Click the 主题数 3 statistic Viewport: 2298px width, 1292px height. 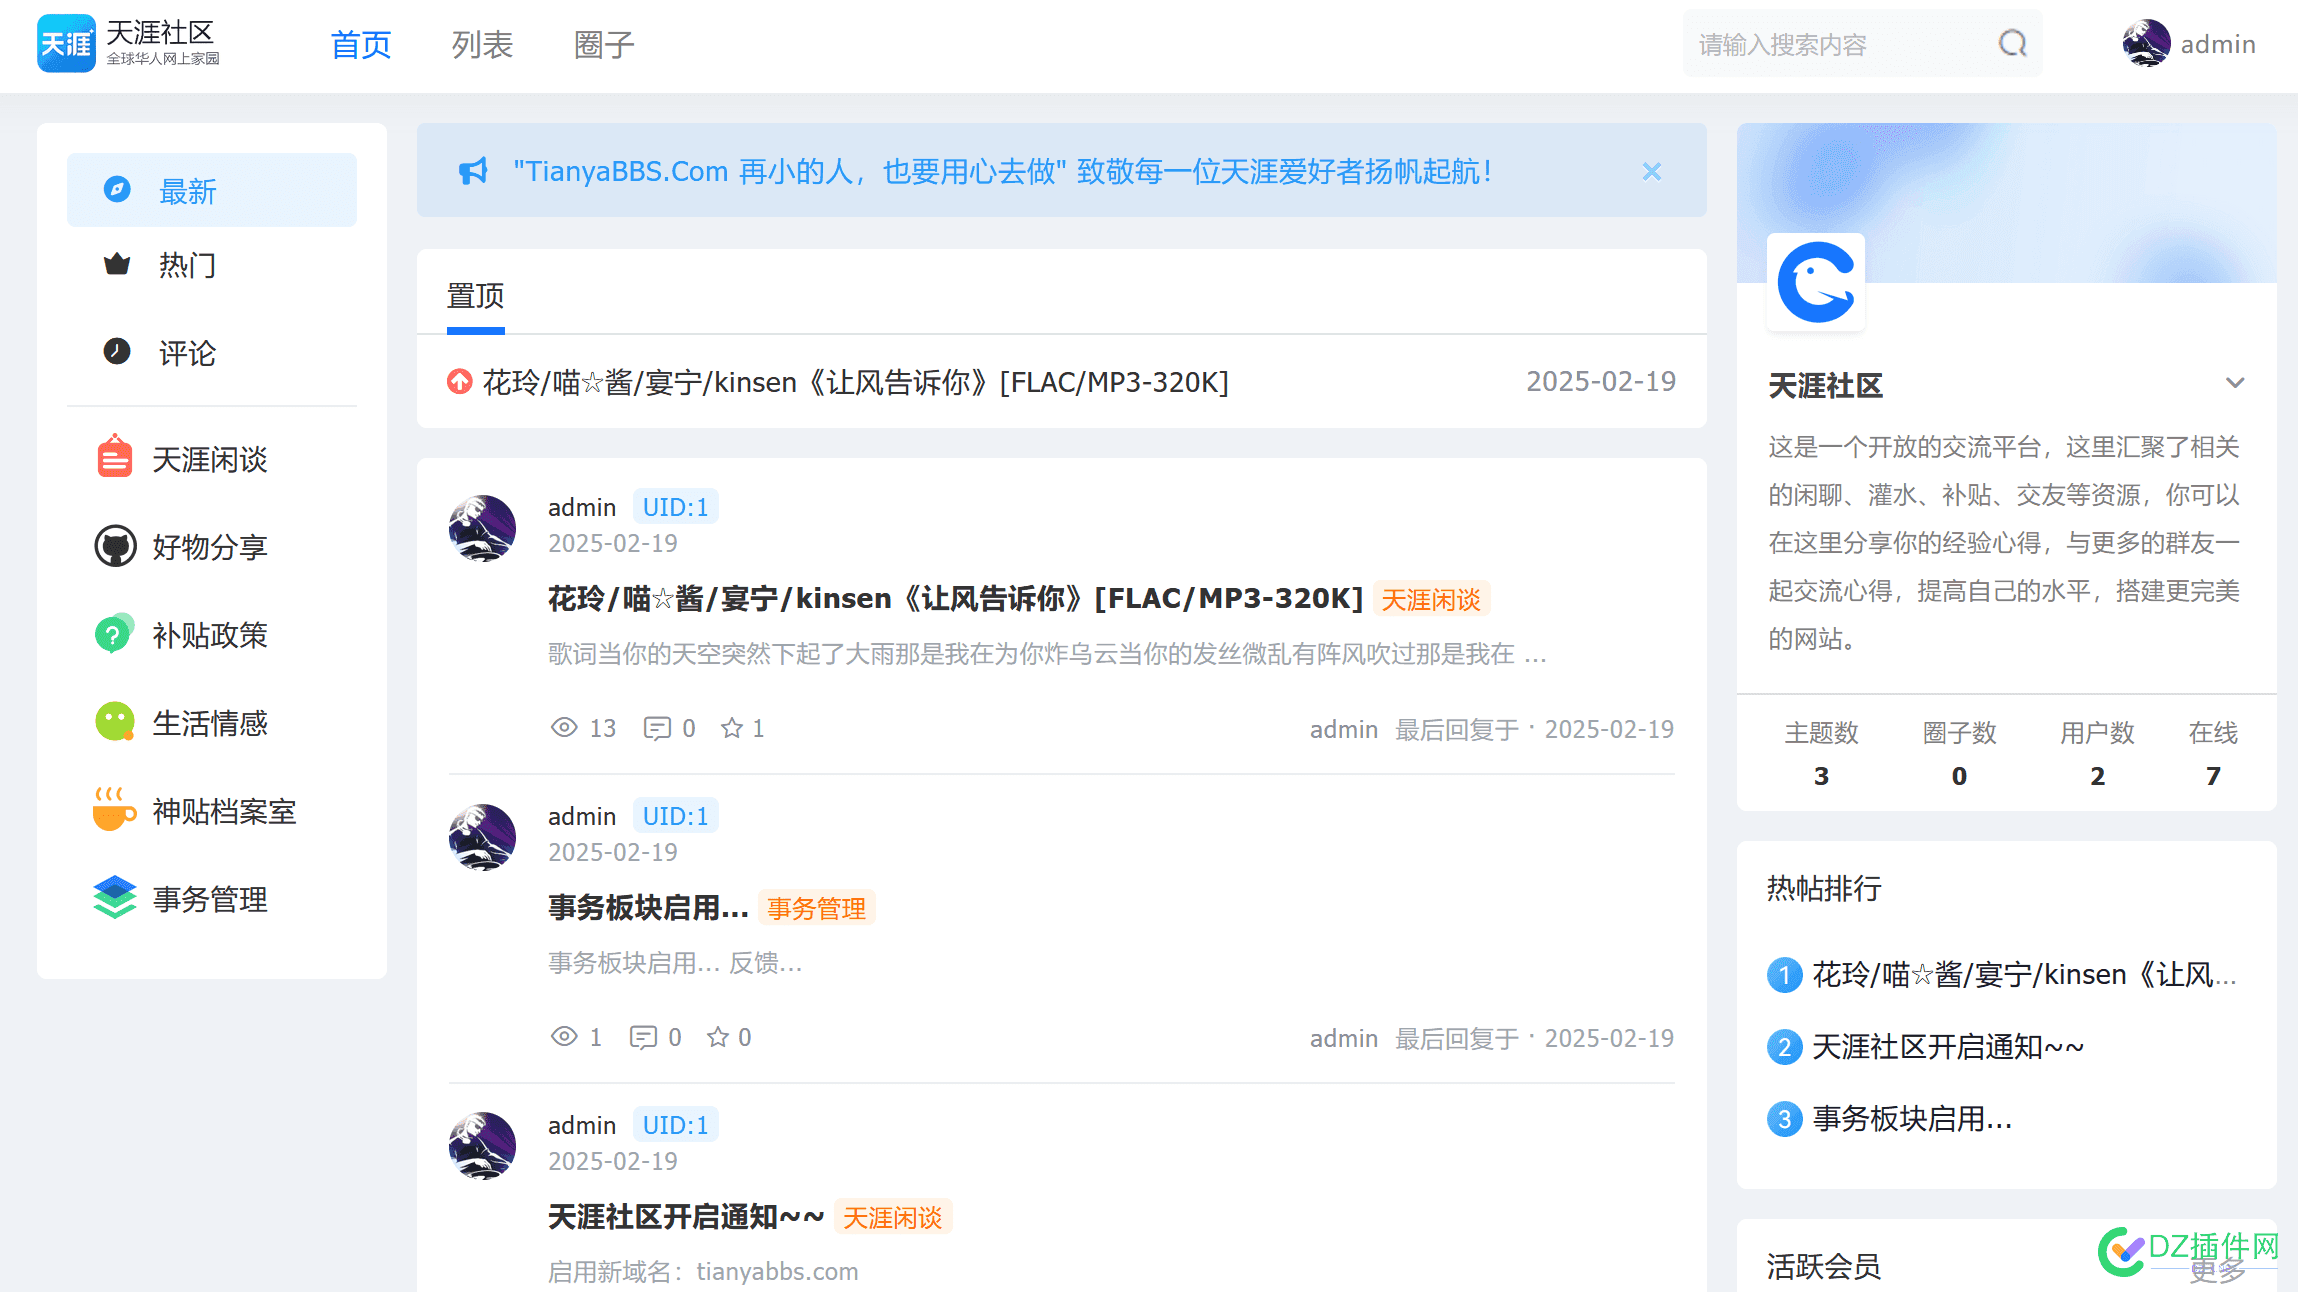tap(1821, 753)
